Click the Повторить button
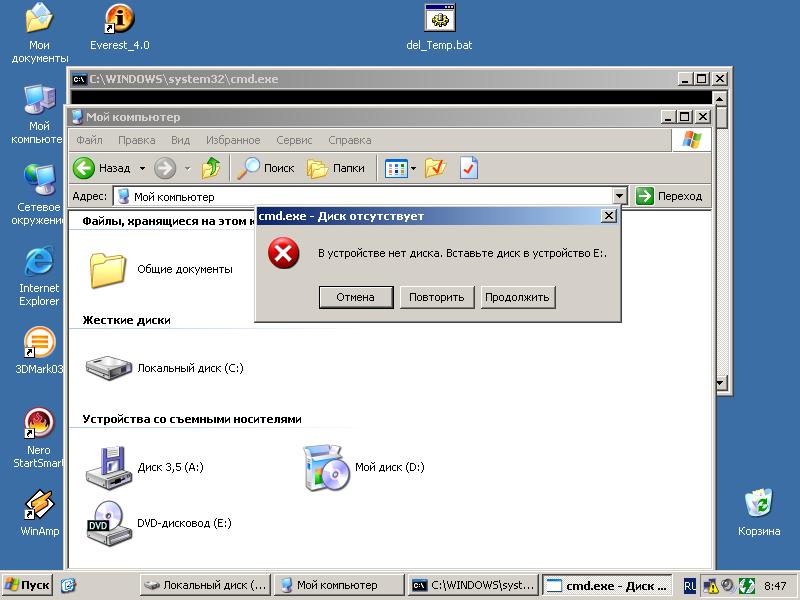800x600 pixels. [437, 297]
